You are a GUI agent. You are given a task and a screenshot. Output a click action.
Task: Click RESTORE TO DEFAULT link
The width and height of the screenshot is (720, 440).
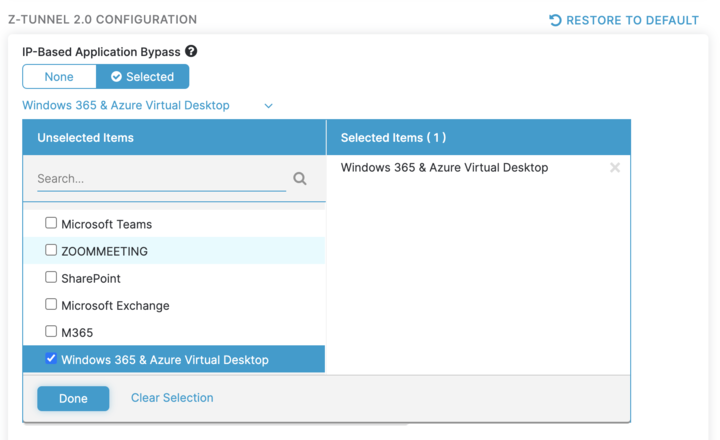[632, 20]
